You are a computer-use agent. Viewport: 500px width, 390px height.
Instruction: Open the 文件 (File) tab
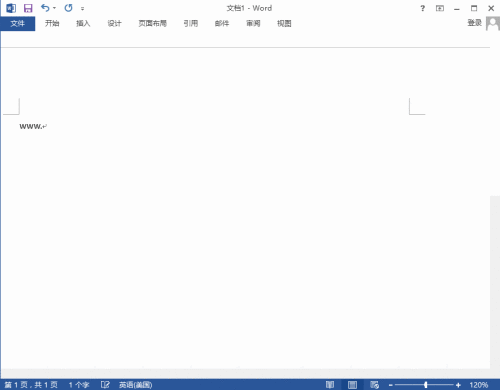click(18, 23)
